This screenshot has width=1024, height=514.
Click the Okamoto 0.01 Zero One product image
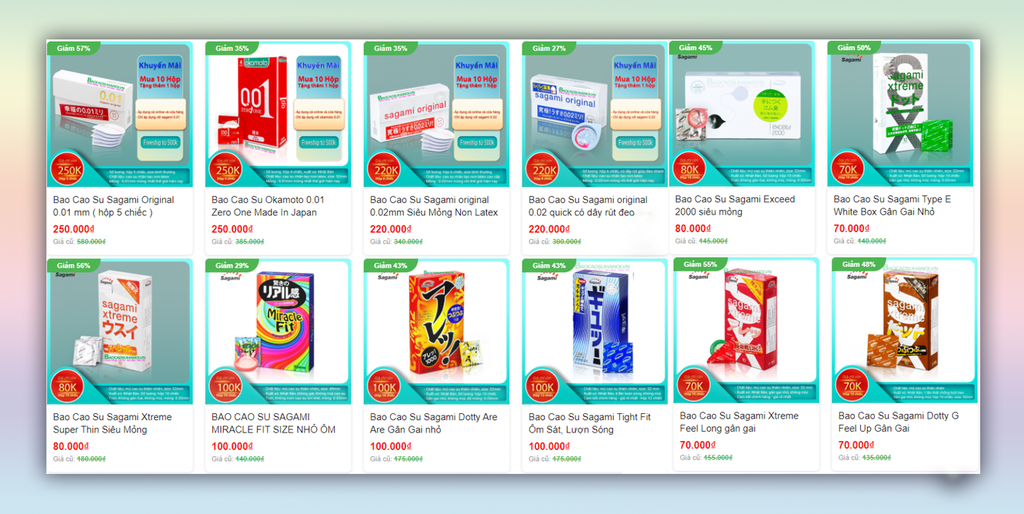[278, 114]
